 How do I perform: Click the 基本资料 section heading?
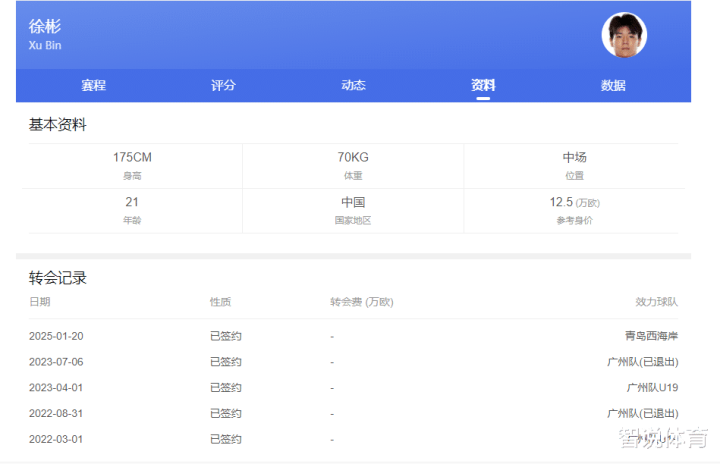(57, 124)
